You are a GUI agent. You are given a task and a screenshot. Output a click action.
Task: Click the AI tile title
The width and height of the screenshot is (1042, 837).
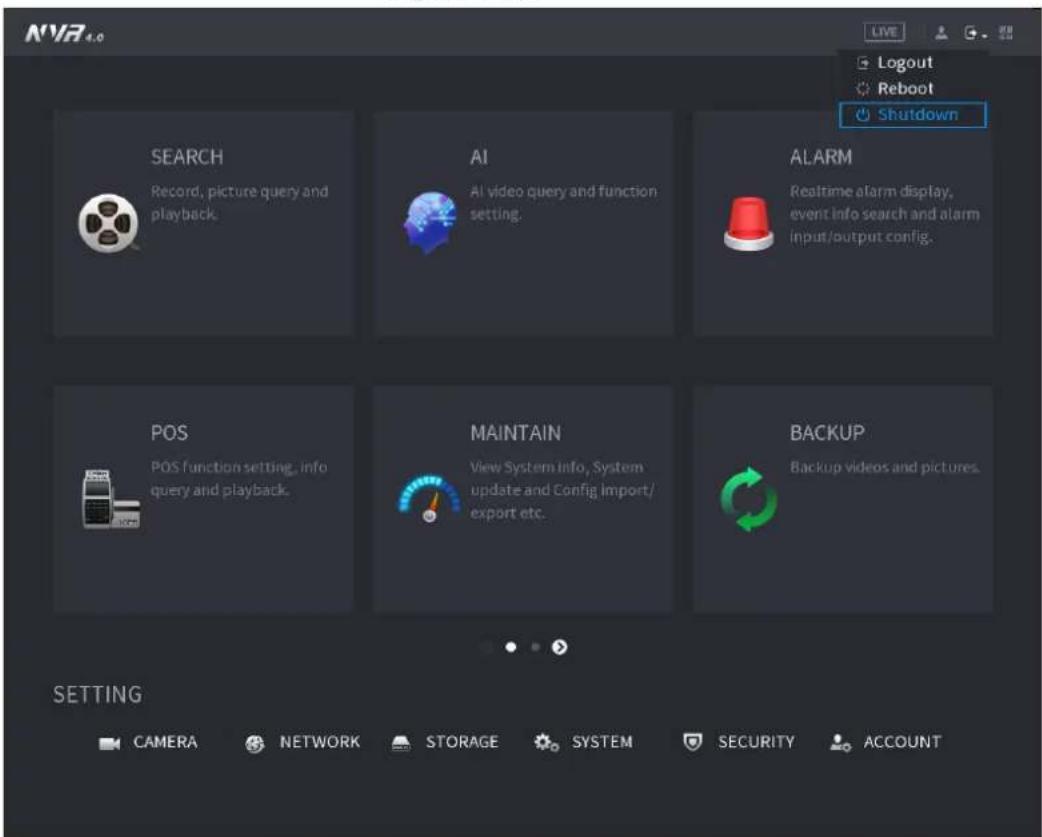(478, 157)
